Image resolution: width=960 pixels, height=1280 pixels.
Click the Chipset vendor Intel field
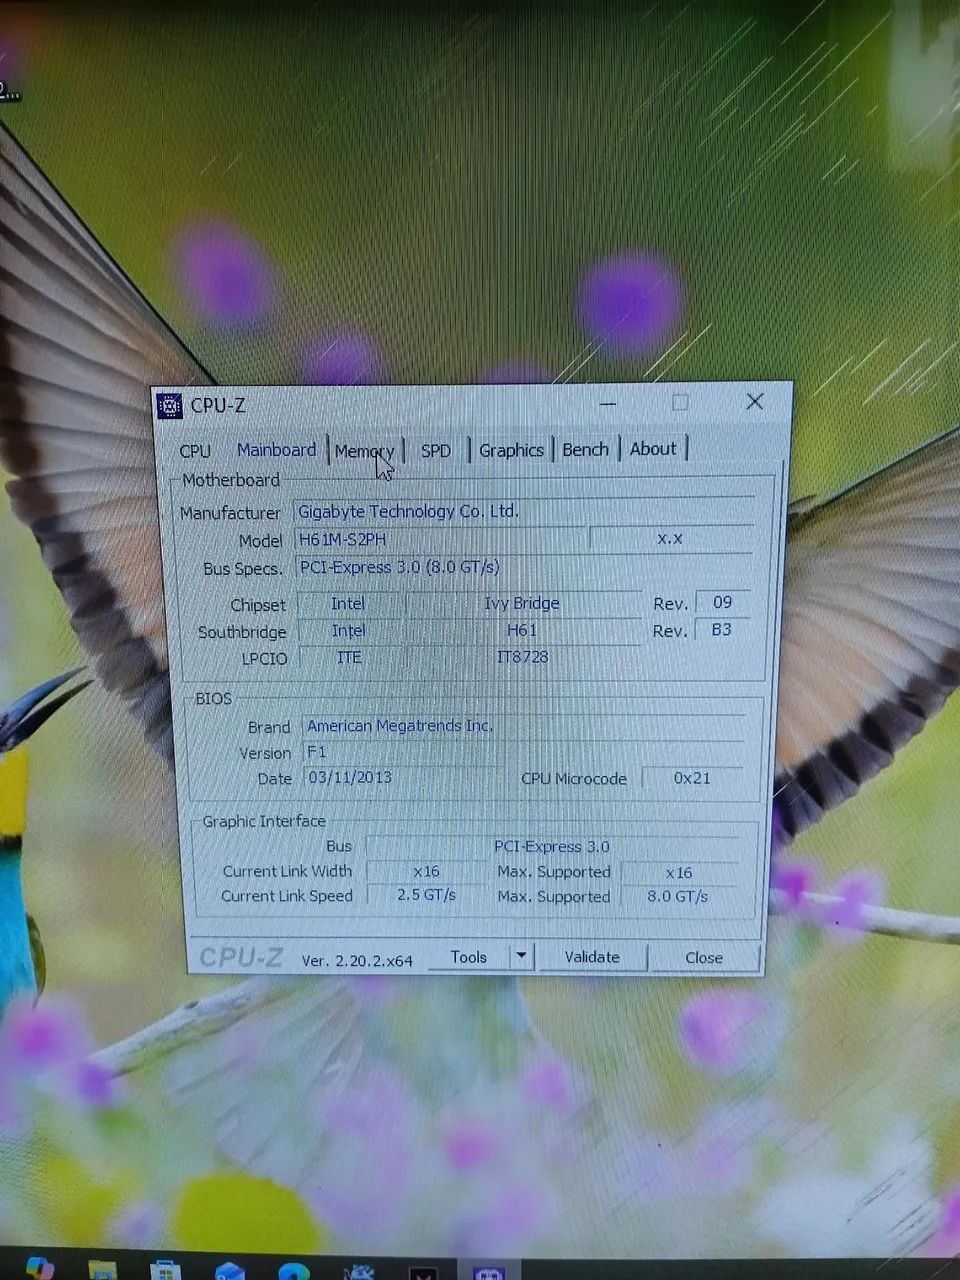349,604
